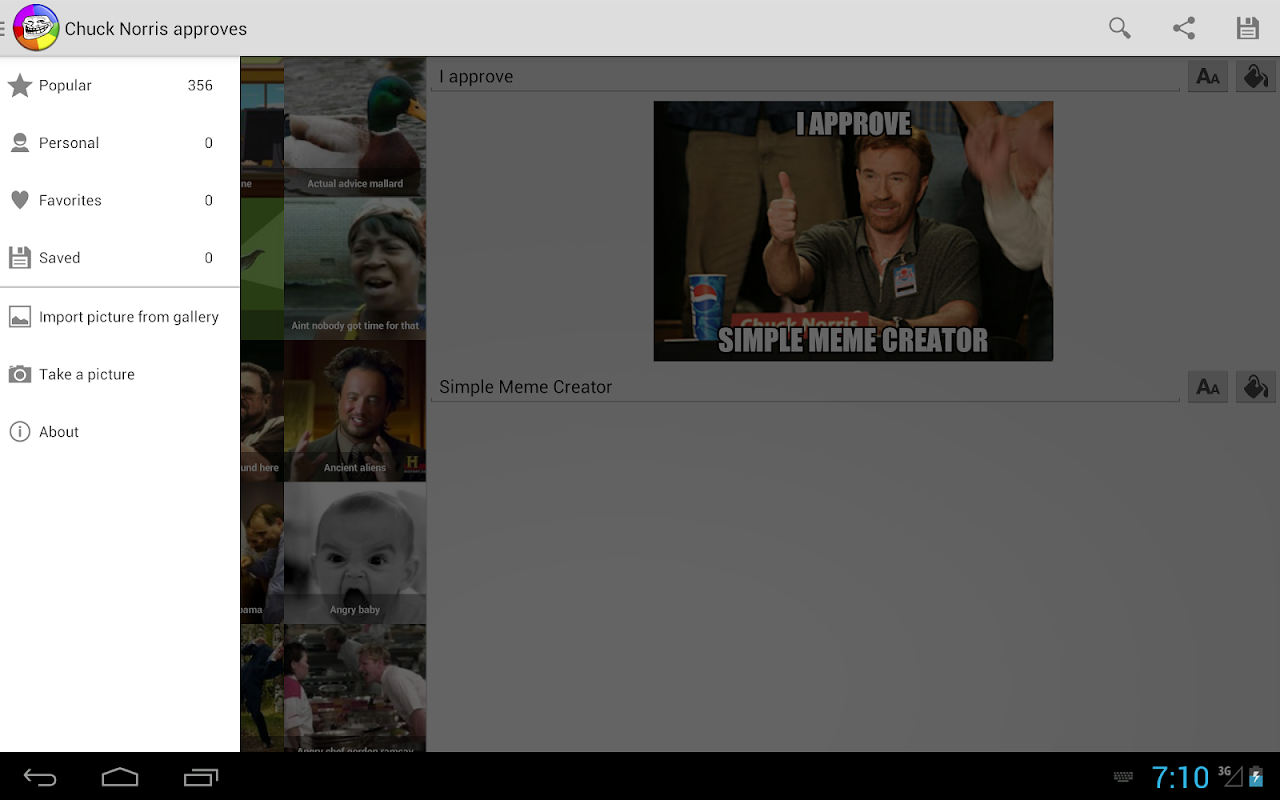Pick the Actual advice mallard template

tap(355, 127)
